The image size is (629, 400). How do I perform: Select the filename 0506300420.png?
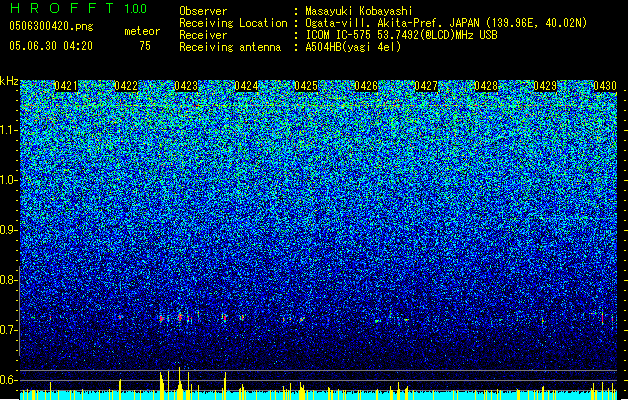click(51, 26)
